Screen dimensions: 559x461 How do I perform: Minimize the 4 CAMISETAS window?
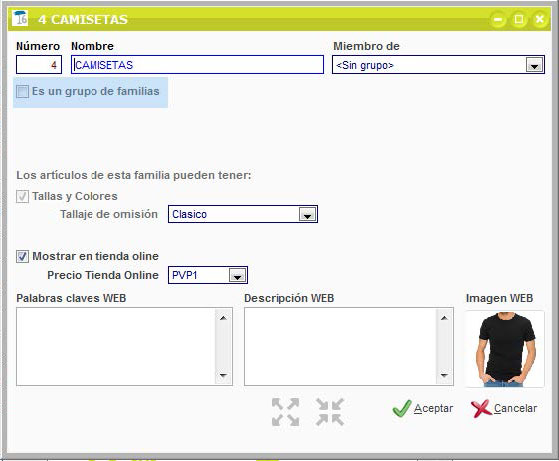click(x=498, y=19)
